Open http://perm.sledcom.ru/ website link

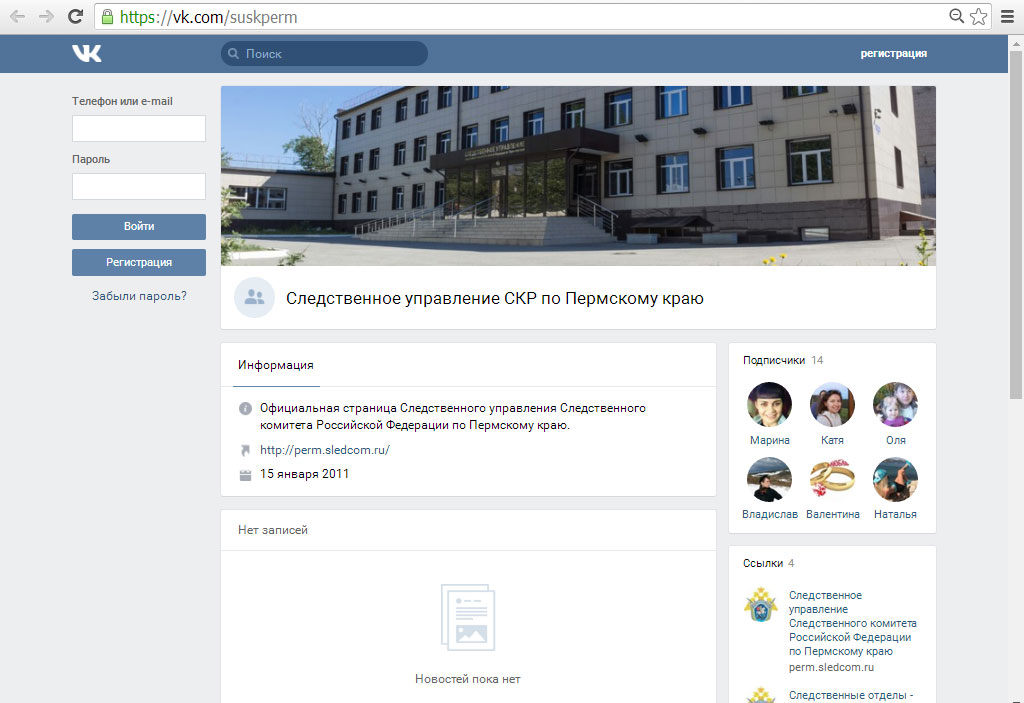click(x=325, y=450)
